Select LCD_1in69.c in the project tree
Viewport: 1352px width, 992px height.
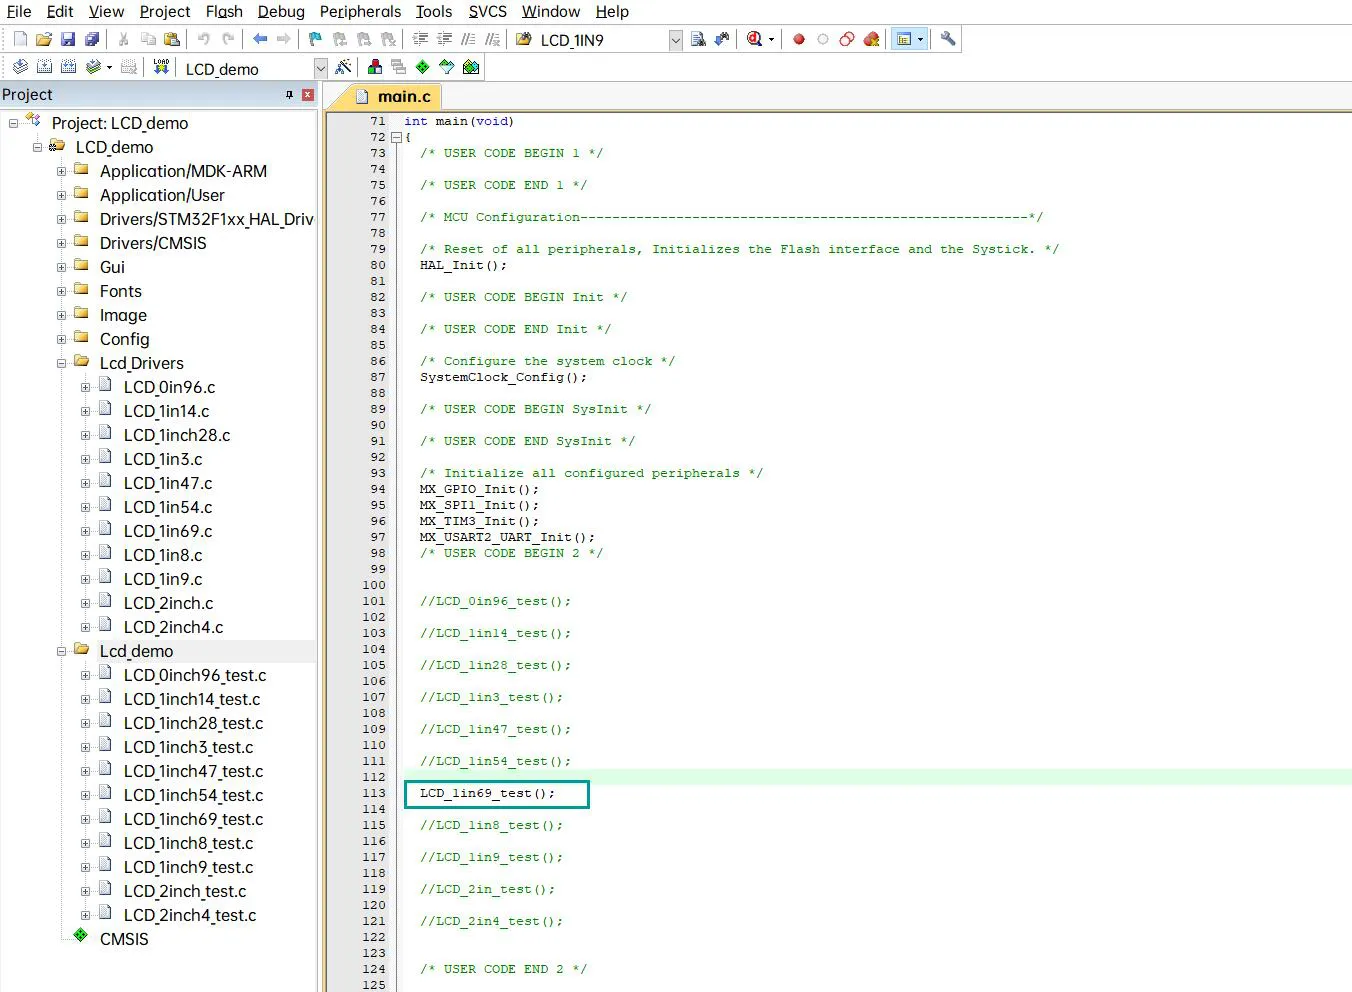tap(168, 531)
